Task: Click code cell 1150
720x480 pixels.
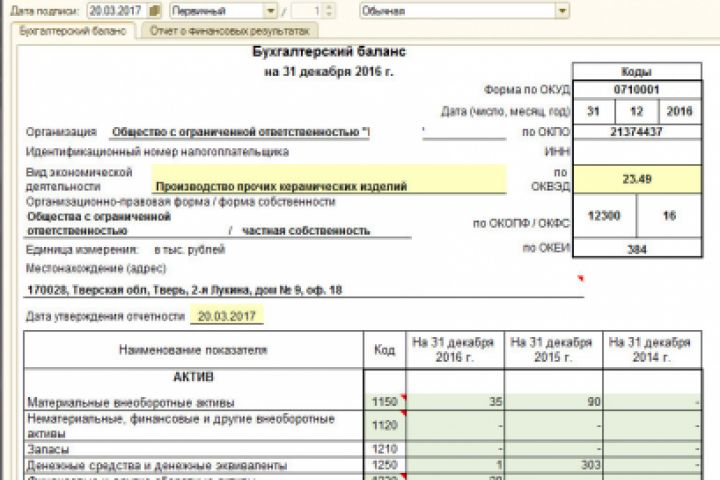Action: tap(385, 402)
